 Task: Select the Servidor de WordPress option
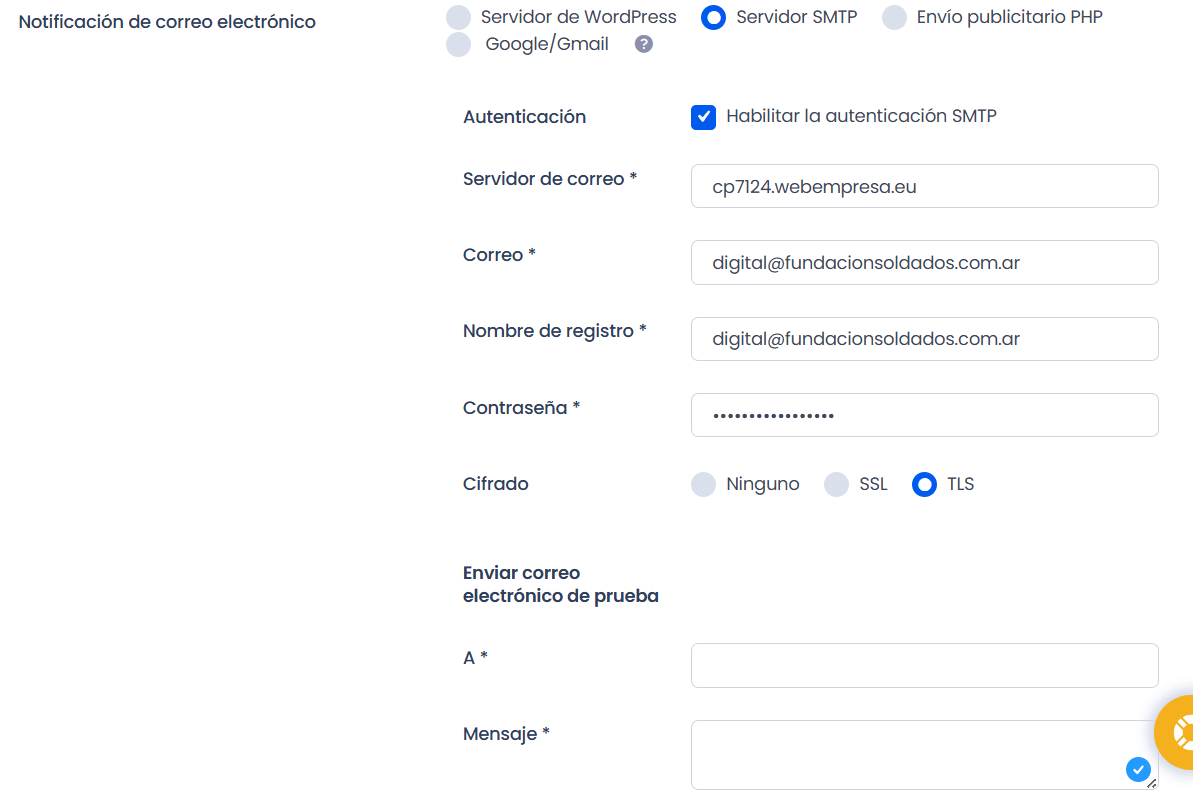coord(458,17)
